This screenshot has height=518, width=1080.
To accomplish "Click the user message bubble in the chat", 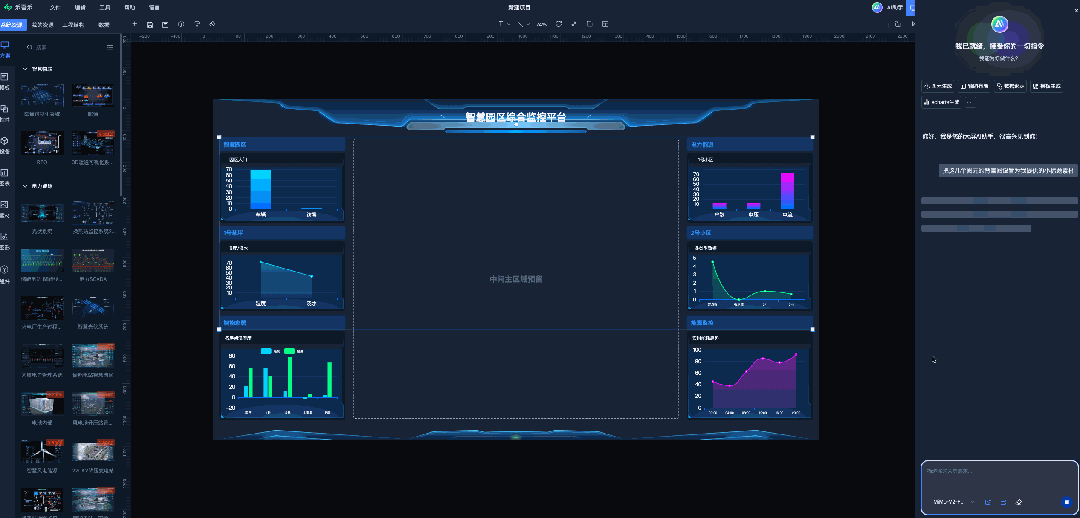I will click(x=1008, y=170).
